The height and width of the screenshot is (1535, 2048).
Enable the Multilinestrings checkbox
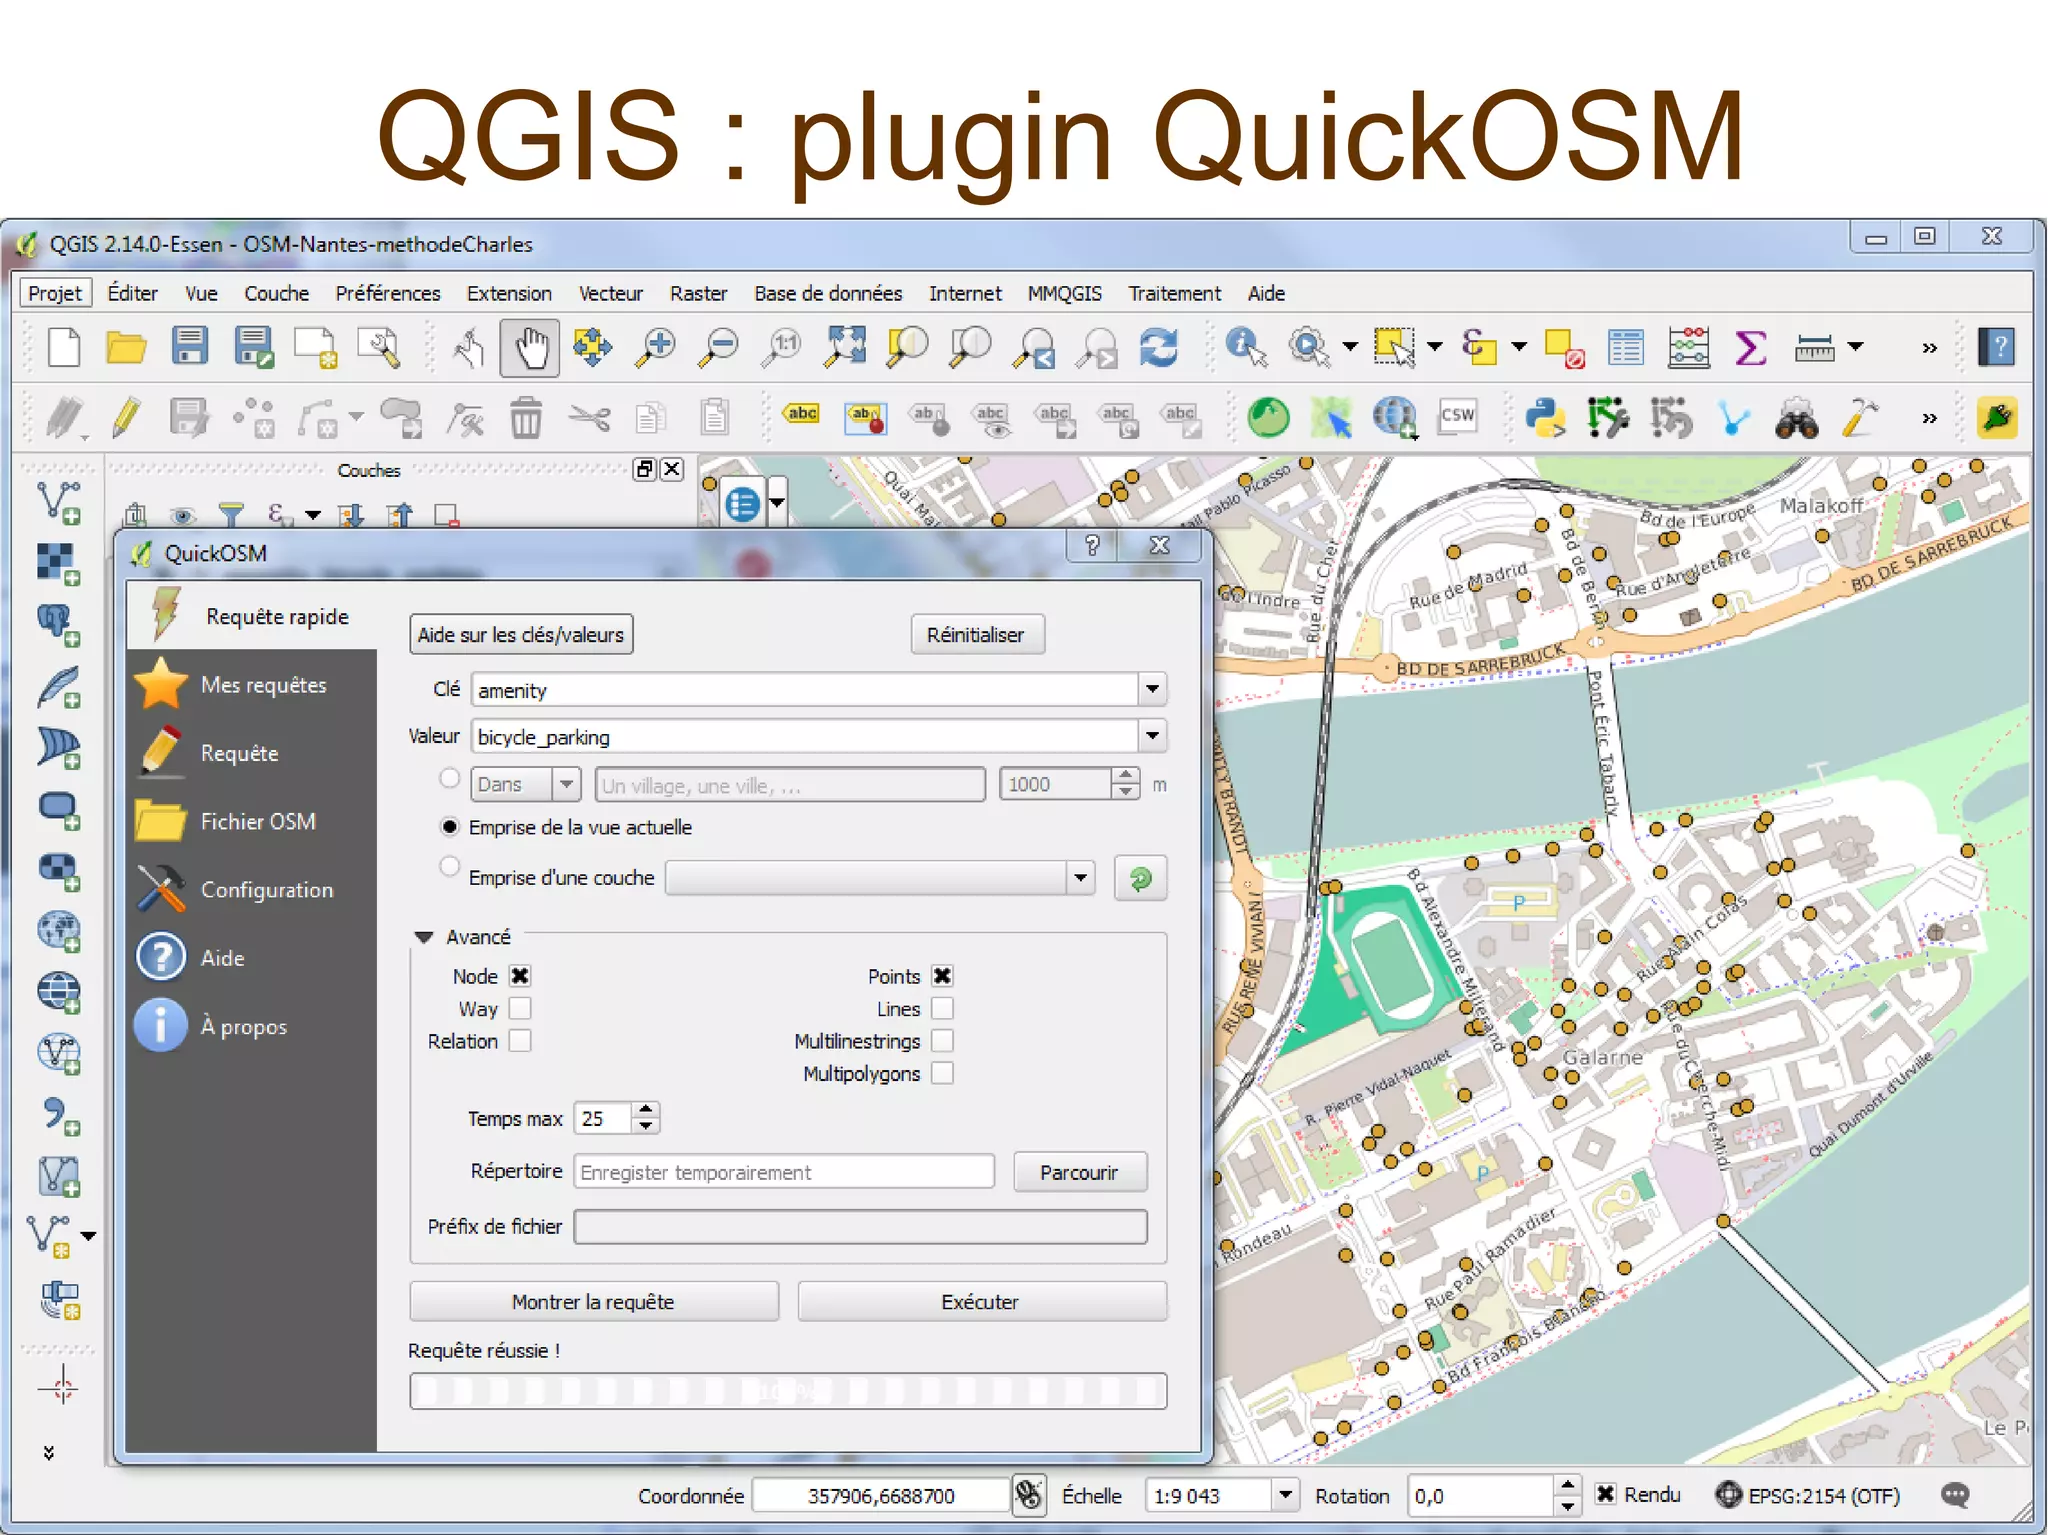click(x=942, y=1040)
